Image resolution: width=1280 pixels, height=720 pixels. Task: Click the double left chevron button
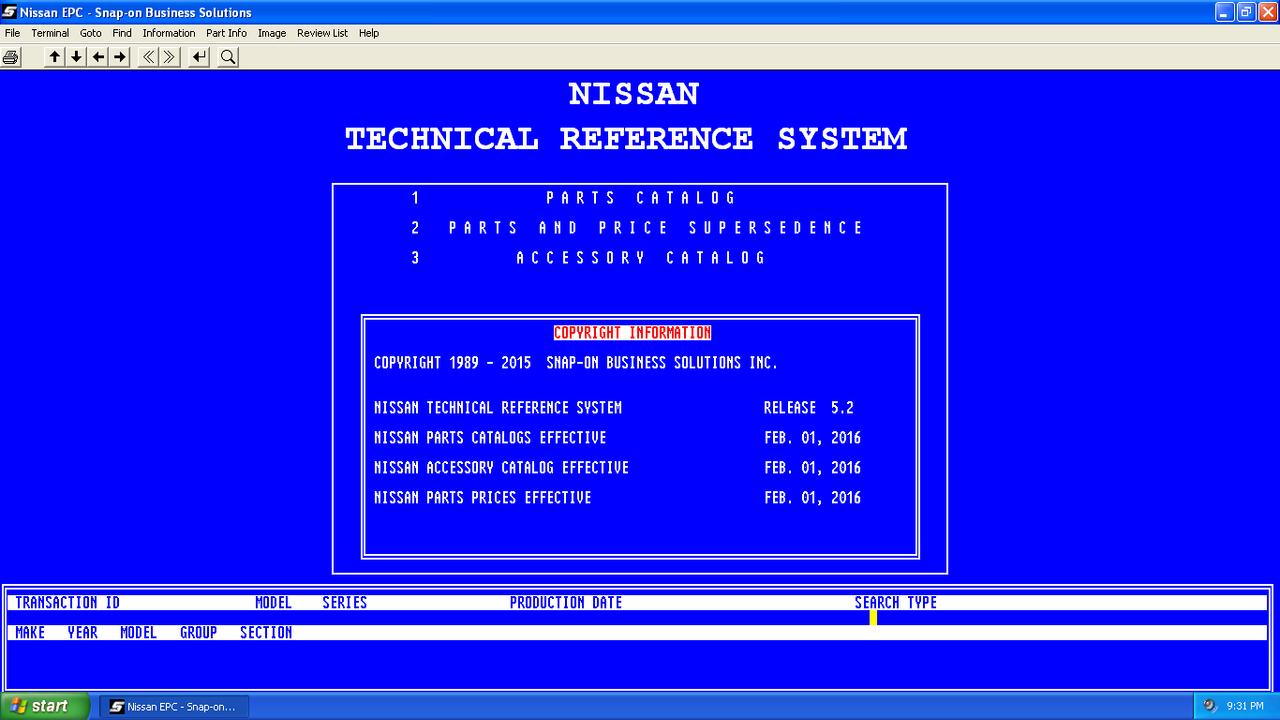point(148,57)
